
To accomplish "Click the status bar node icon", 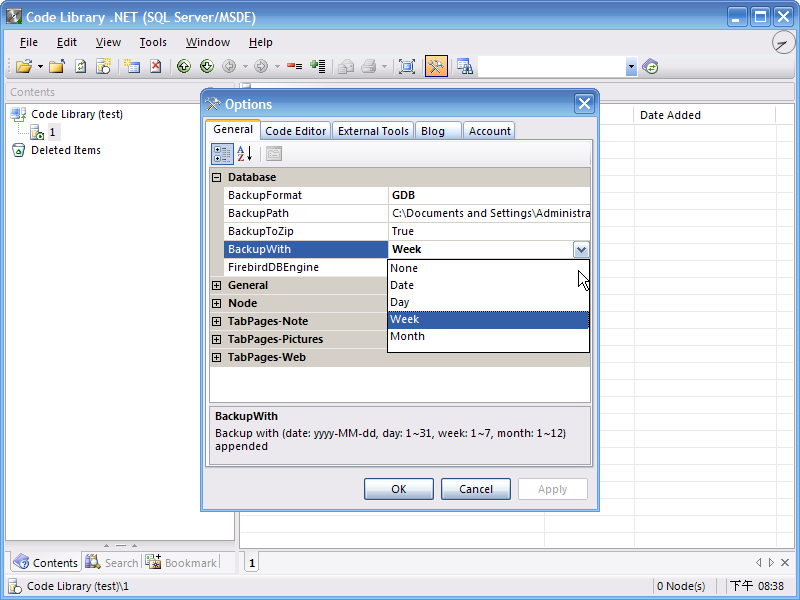I will 14,586.
